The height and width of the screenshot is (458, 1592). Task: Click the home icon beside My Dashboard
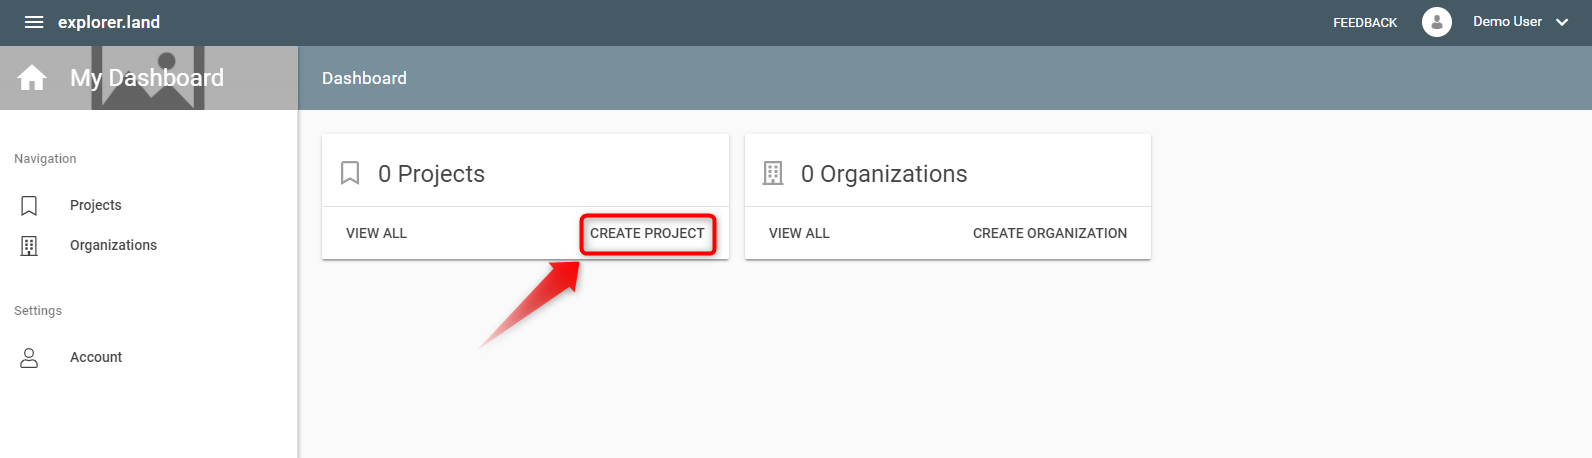click(x=32, y=78)
